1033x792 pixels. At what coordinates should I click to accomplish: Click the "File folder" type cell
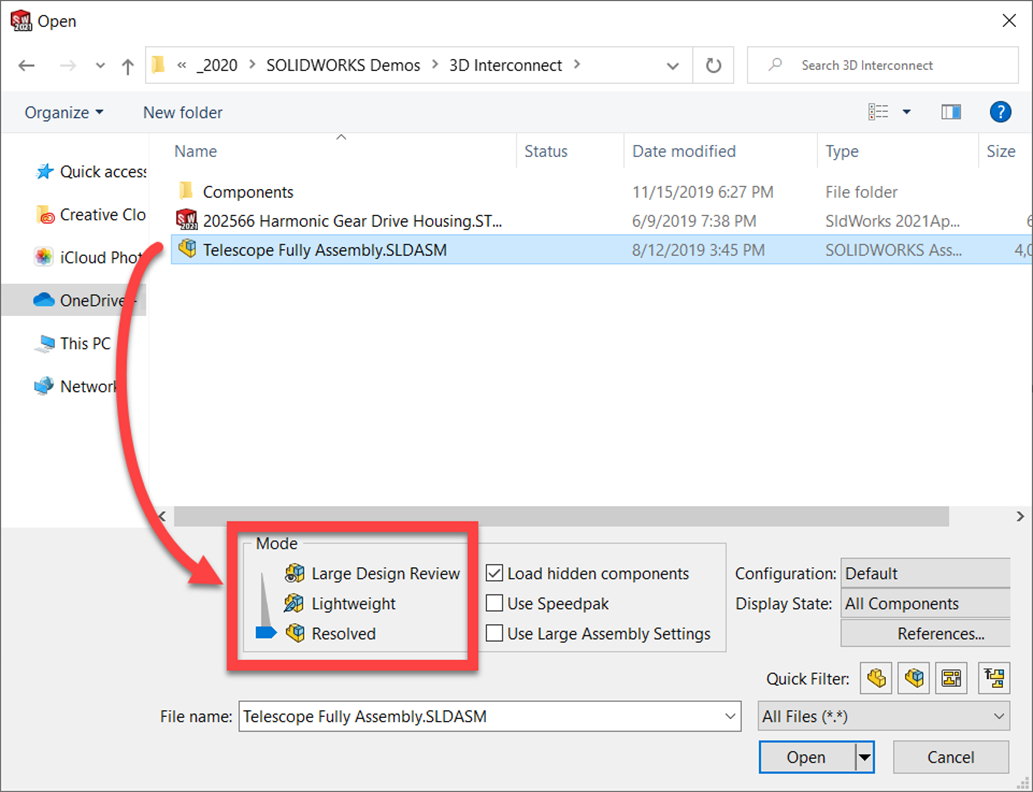(x=861, y=192)
